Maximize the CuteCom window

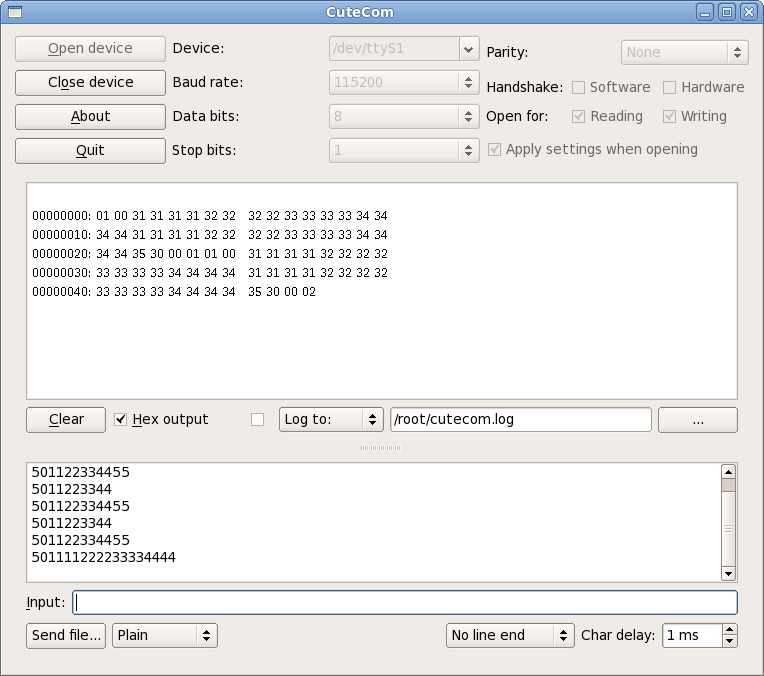point(727,12)
